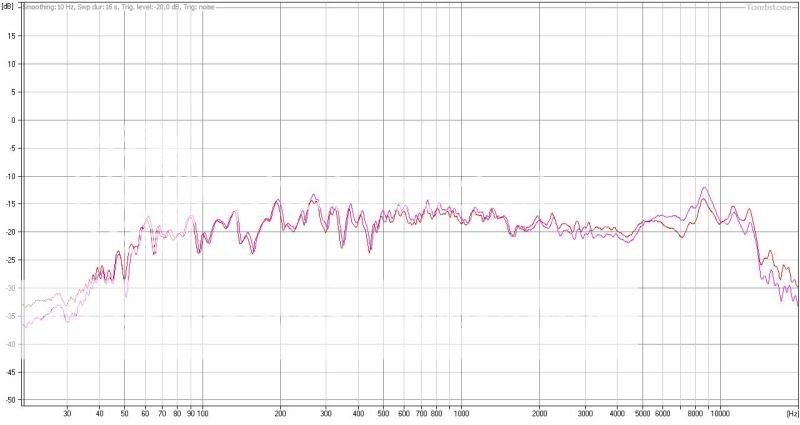The width and height of the screenshot is (800, 425).
Task: Click the 8000 Hz frequency axis label
Action: coord(695,412)
